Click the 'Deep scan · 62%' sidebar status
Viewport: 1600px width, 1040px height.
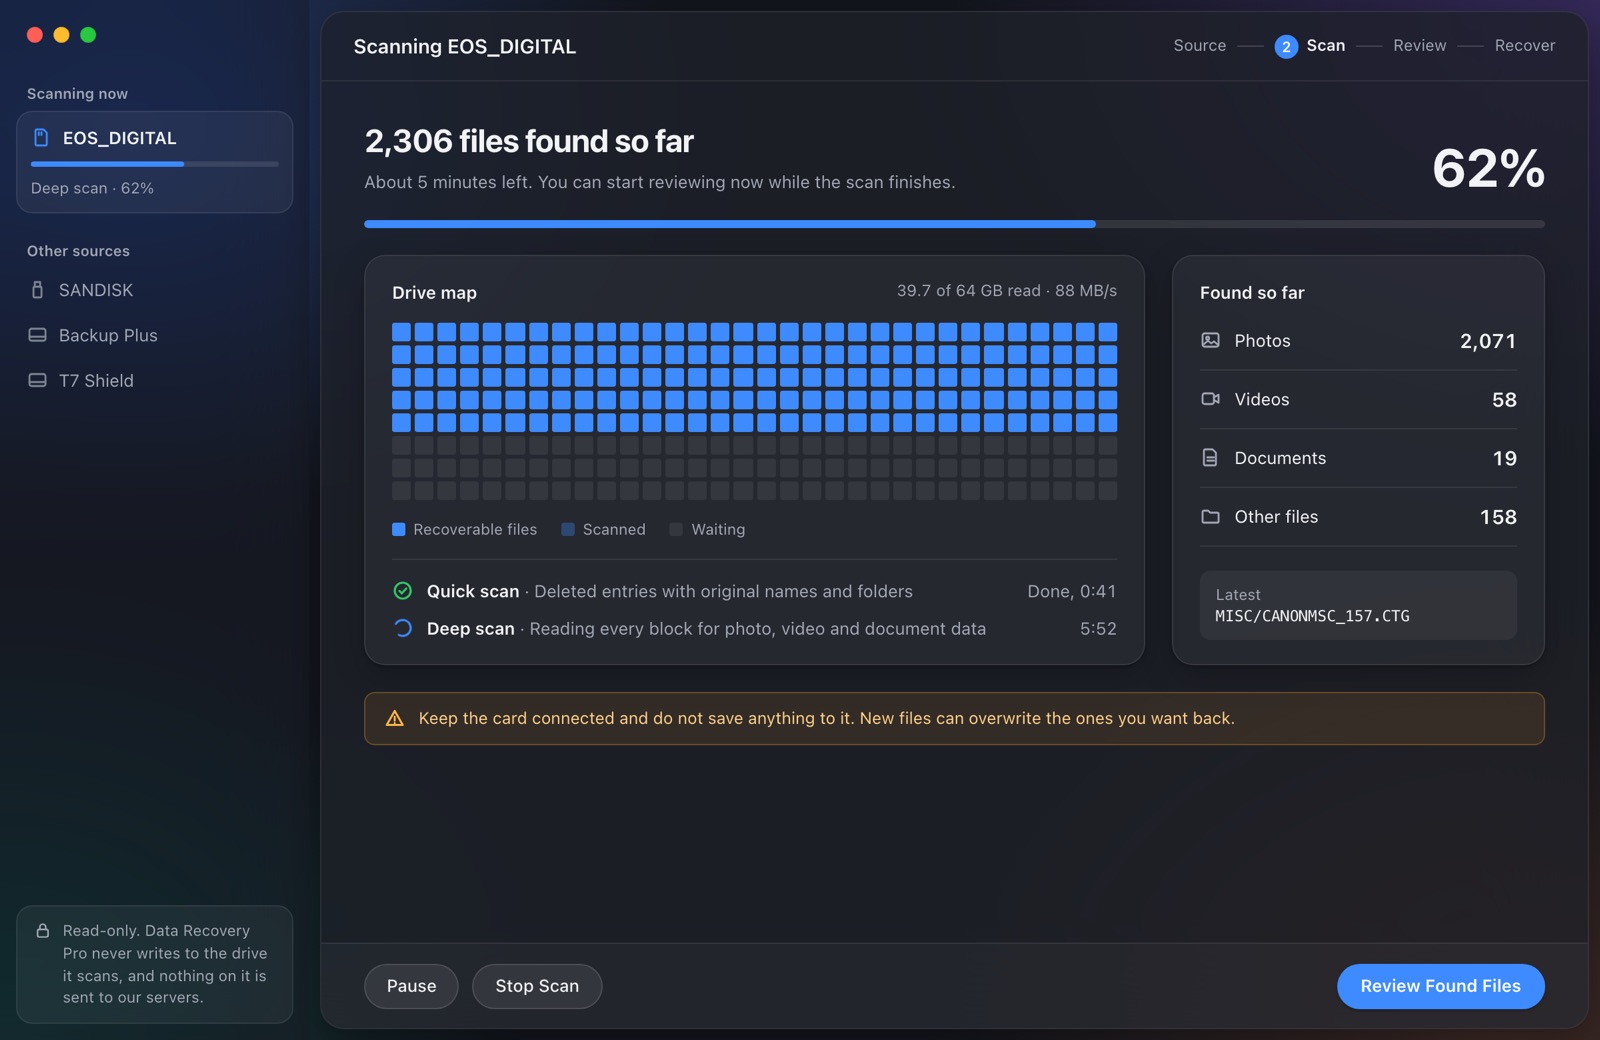[92, 188]
